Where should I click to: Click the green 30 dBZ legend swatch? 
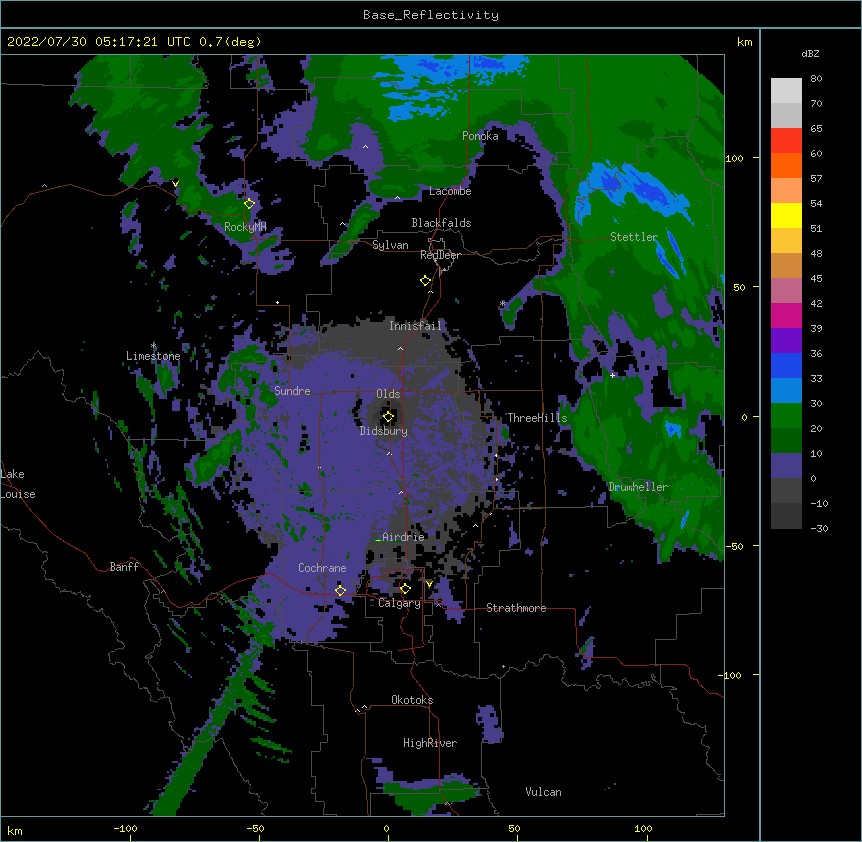(x=786, y=416)
